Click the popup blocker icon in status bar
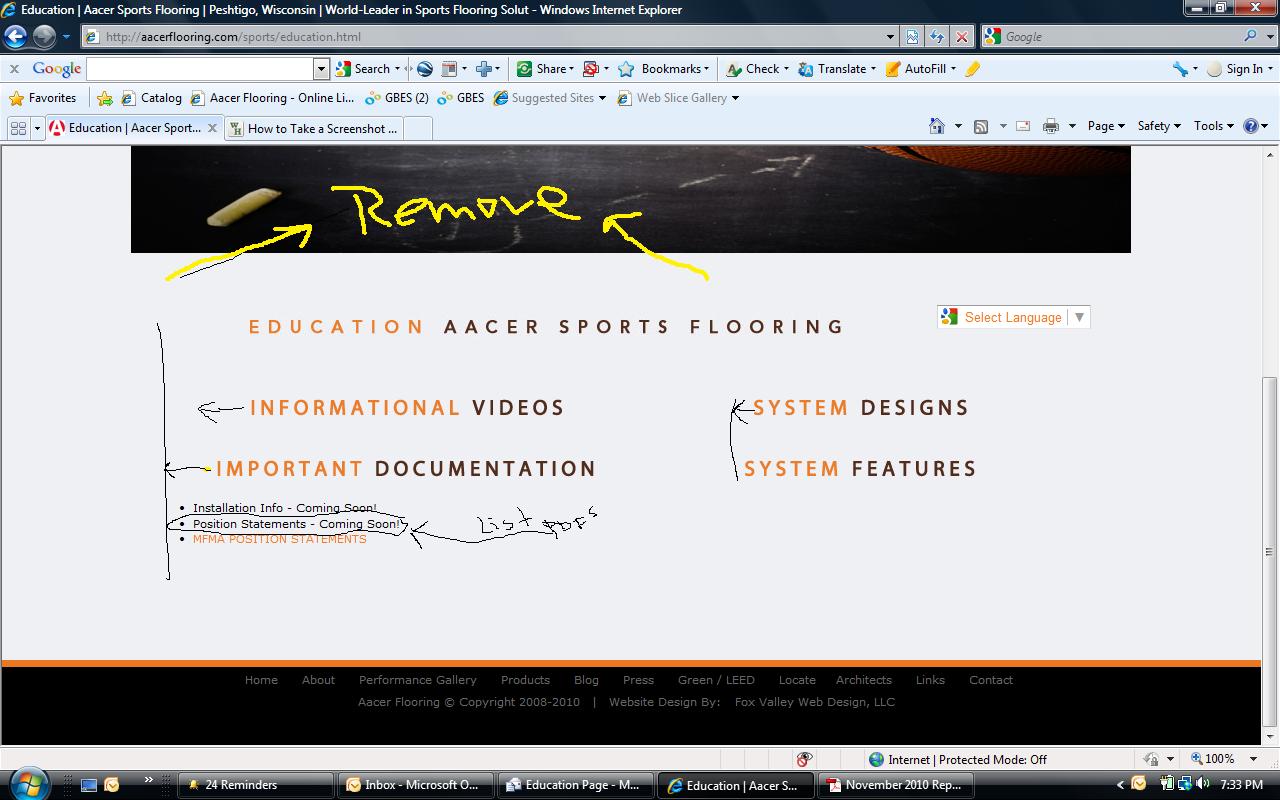Image resolution: width=1280 pixels, height=800 pixels. (804, 759)
